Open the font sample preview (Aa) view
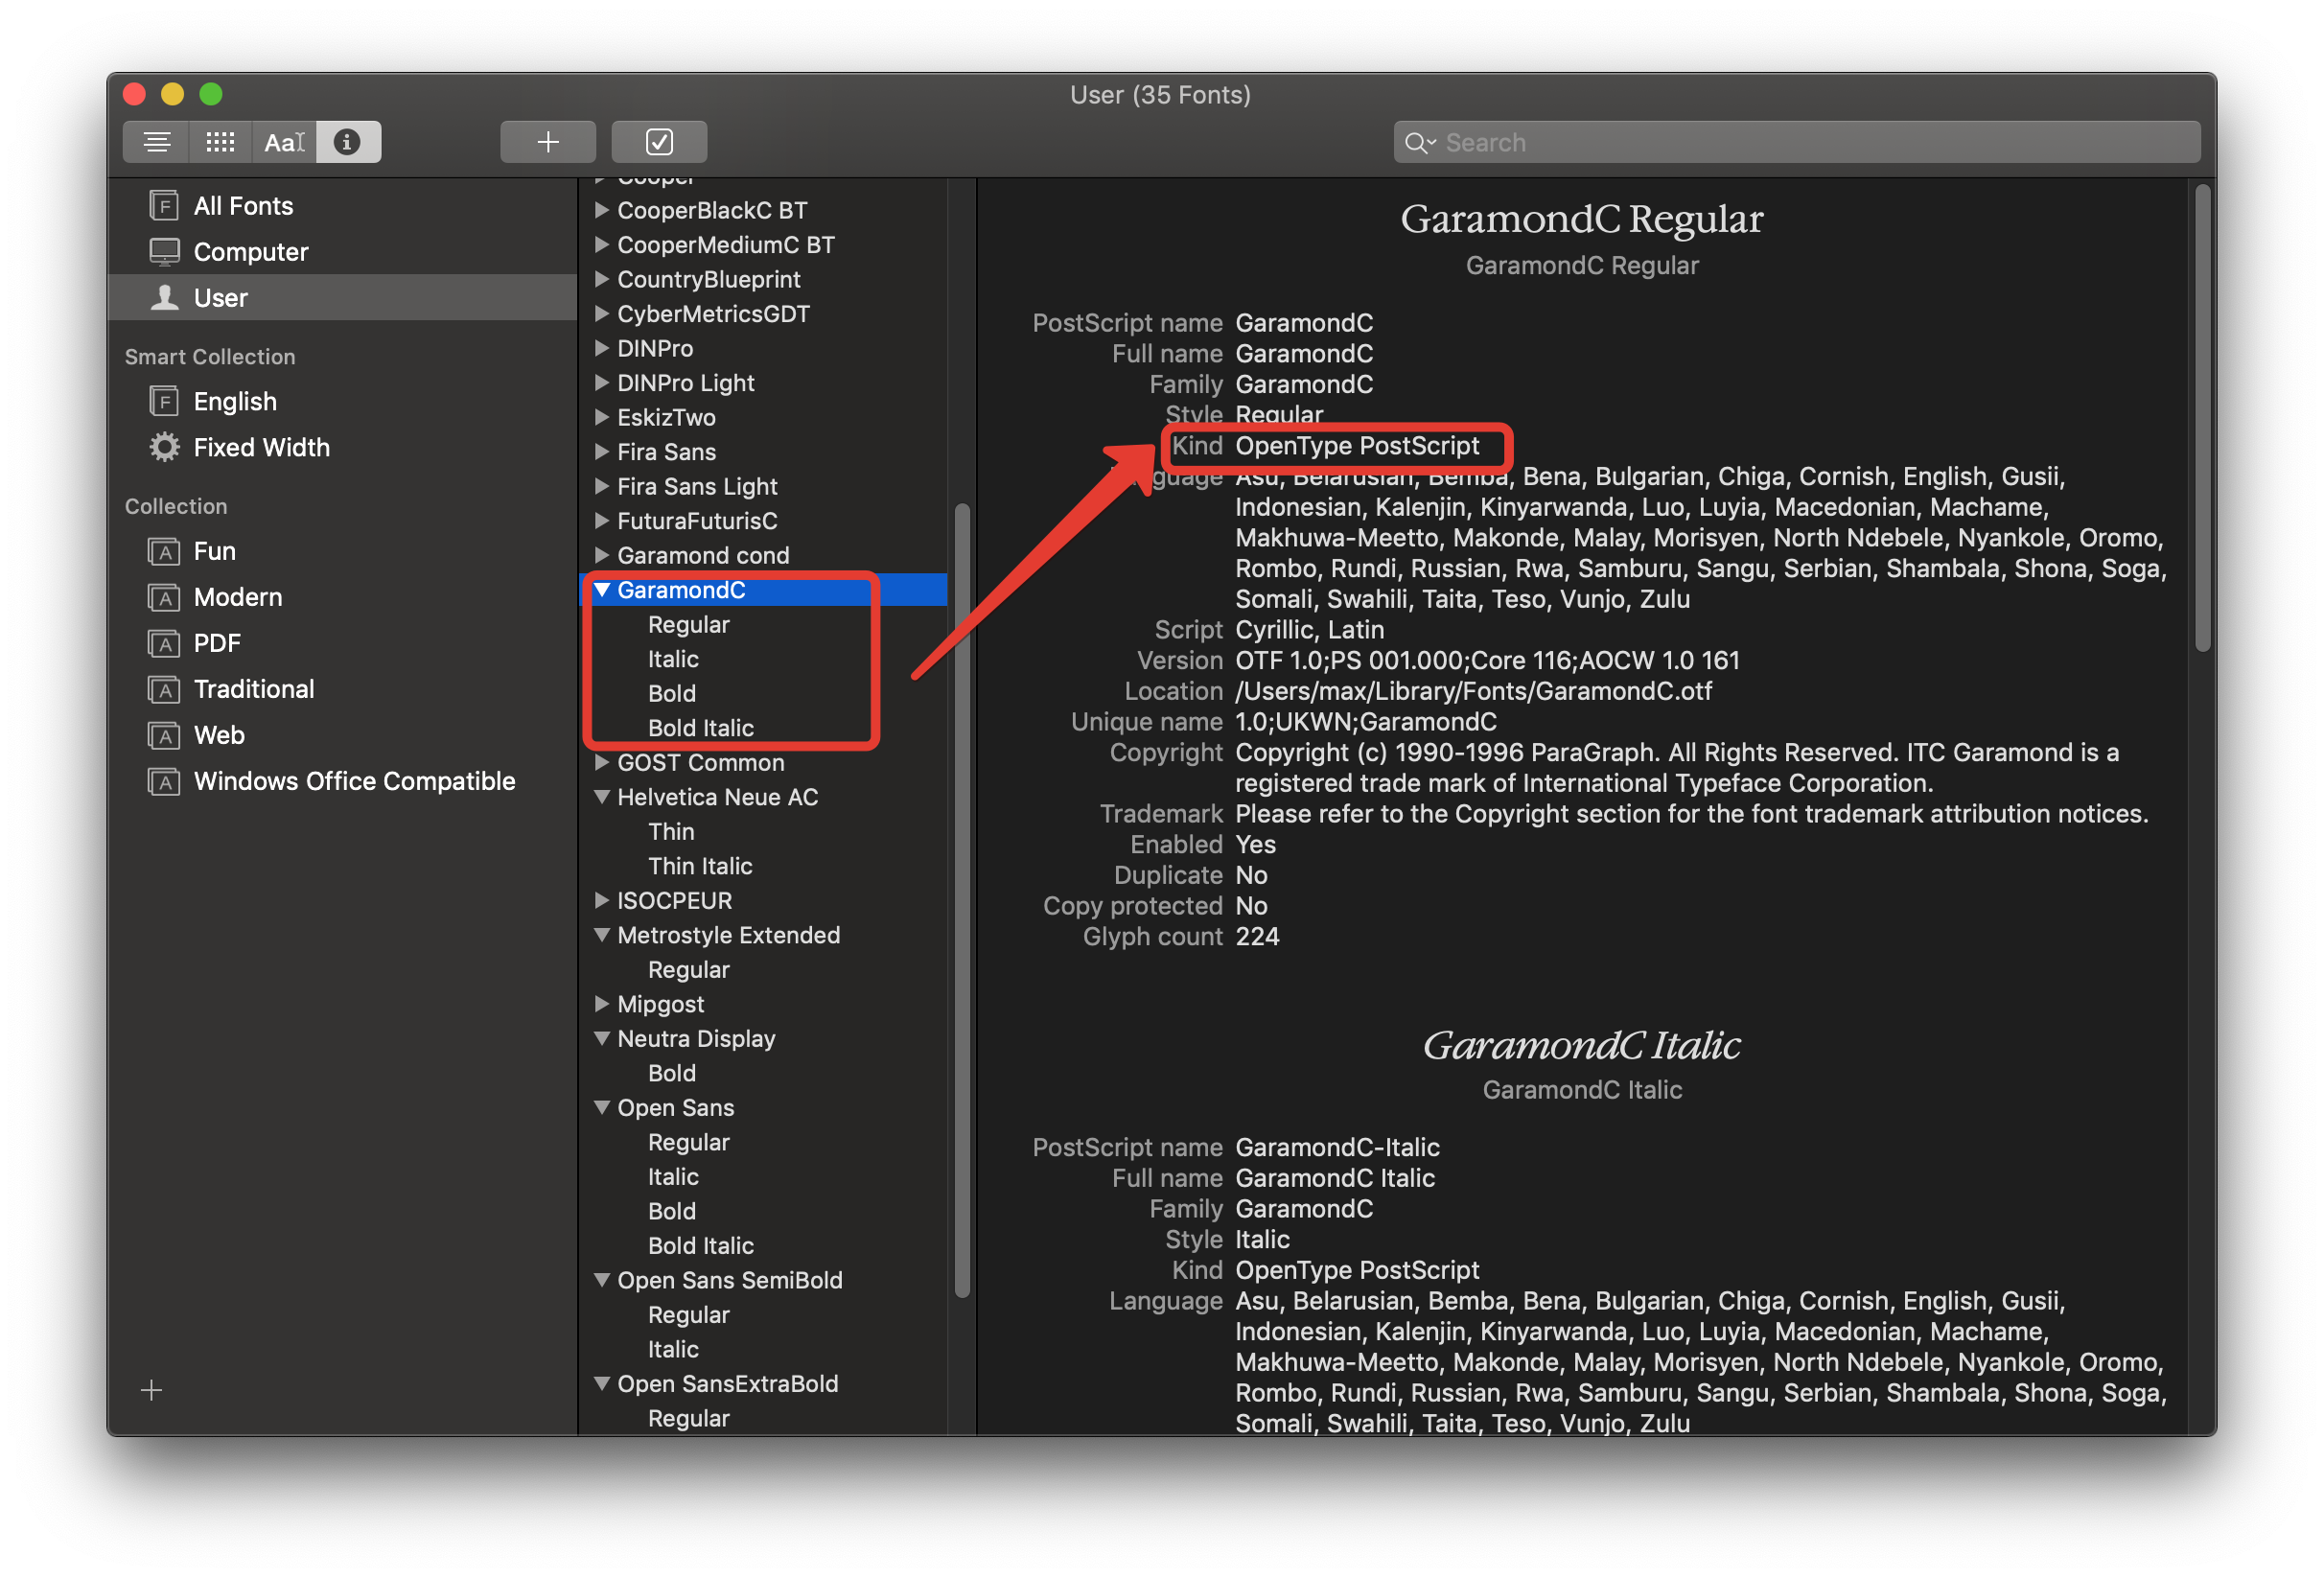This screenshot has width=2324, height=1578. pyautogui.click(x=283, y=141)
